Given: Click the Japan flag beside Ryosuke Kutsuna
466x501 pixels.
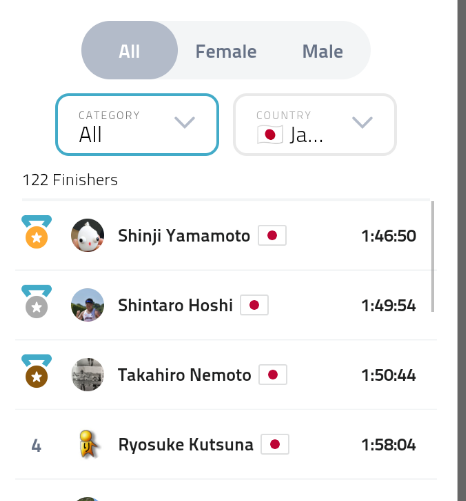Looking at the screenshot, I should 275,444.
